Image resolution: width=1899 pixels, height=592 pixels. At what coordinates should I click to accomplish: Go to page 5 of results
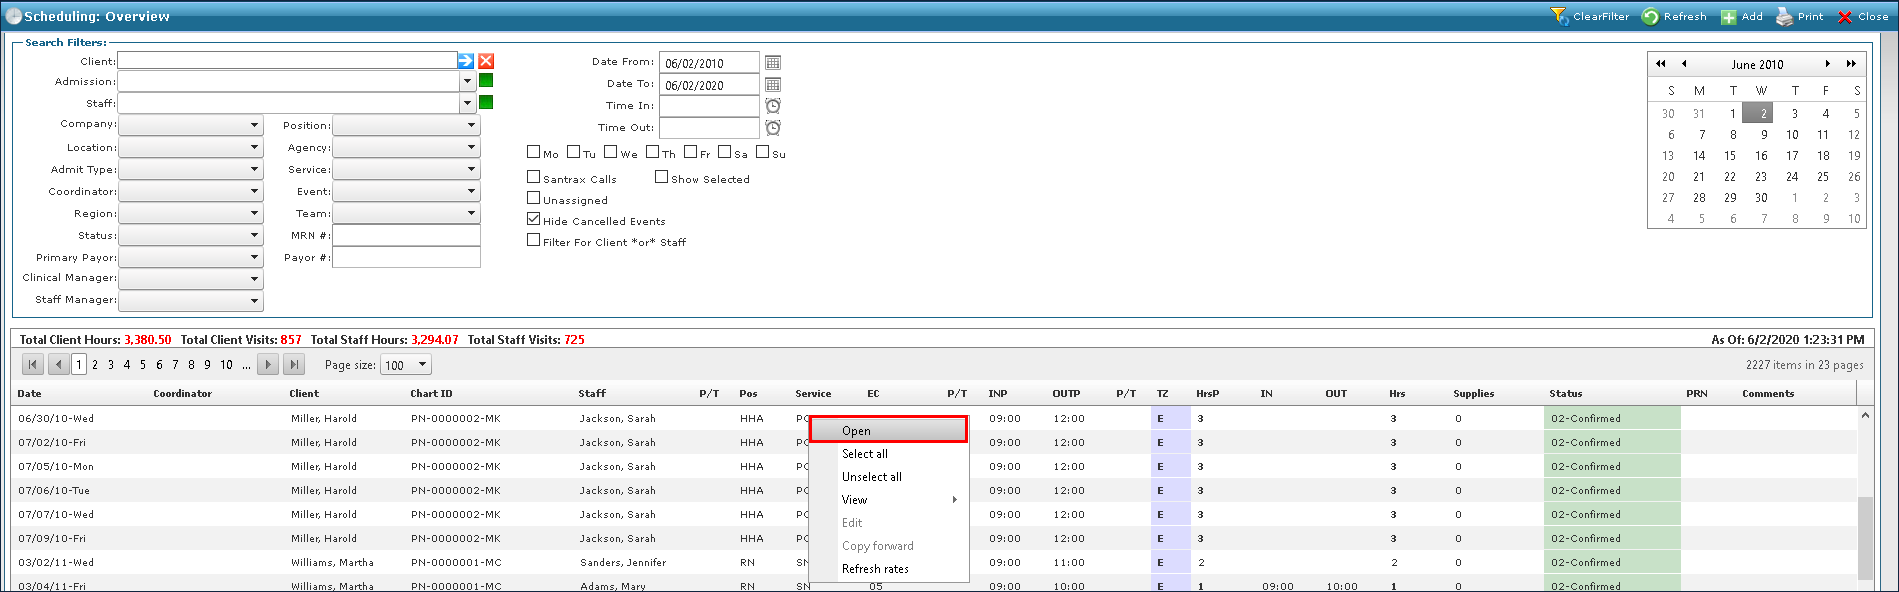click(x=143, y=365)
